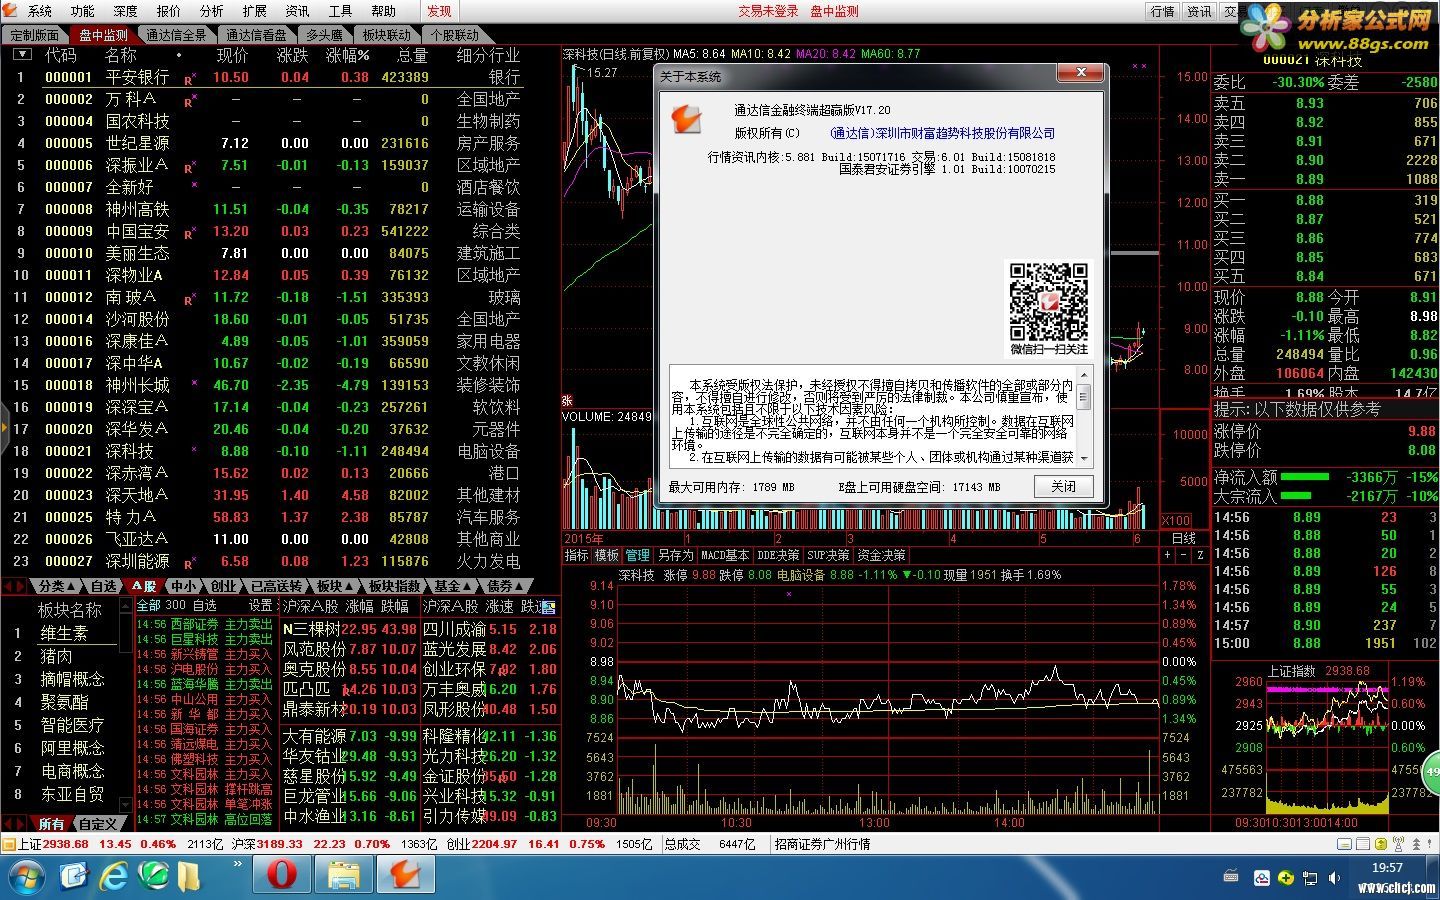Click the 日线 period selector
The height and width of the screenshot is (900, 1440).
(1183, 538)
